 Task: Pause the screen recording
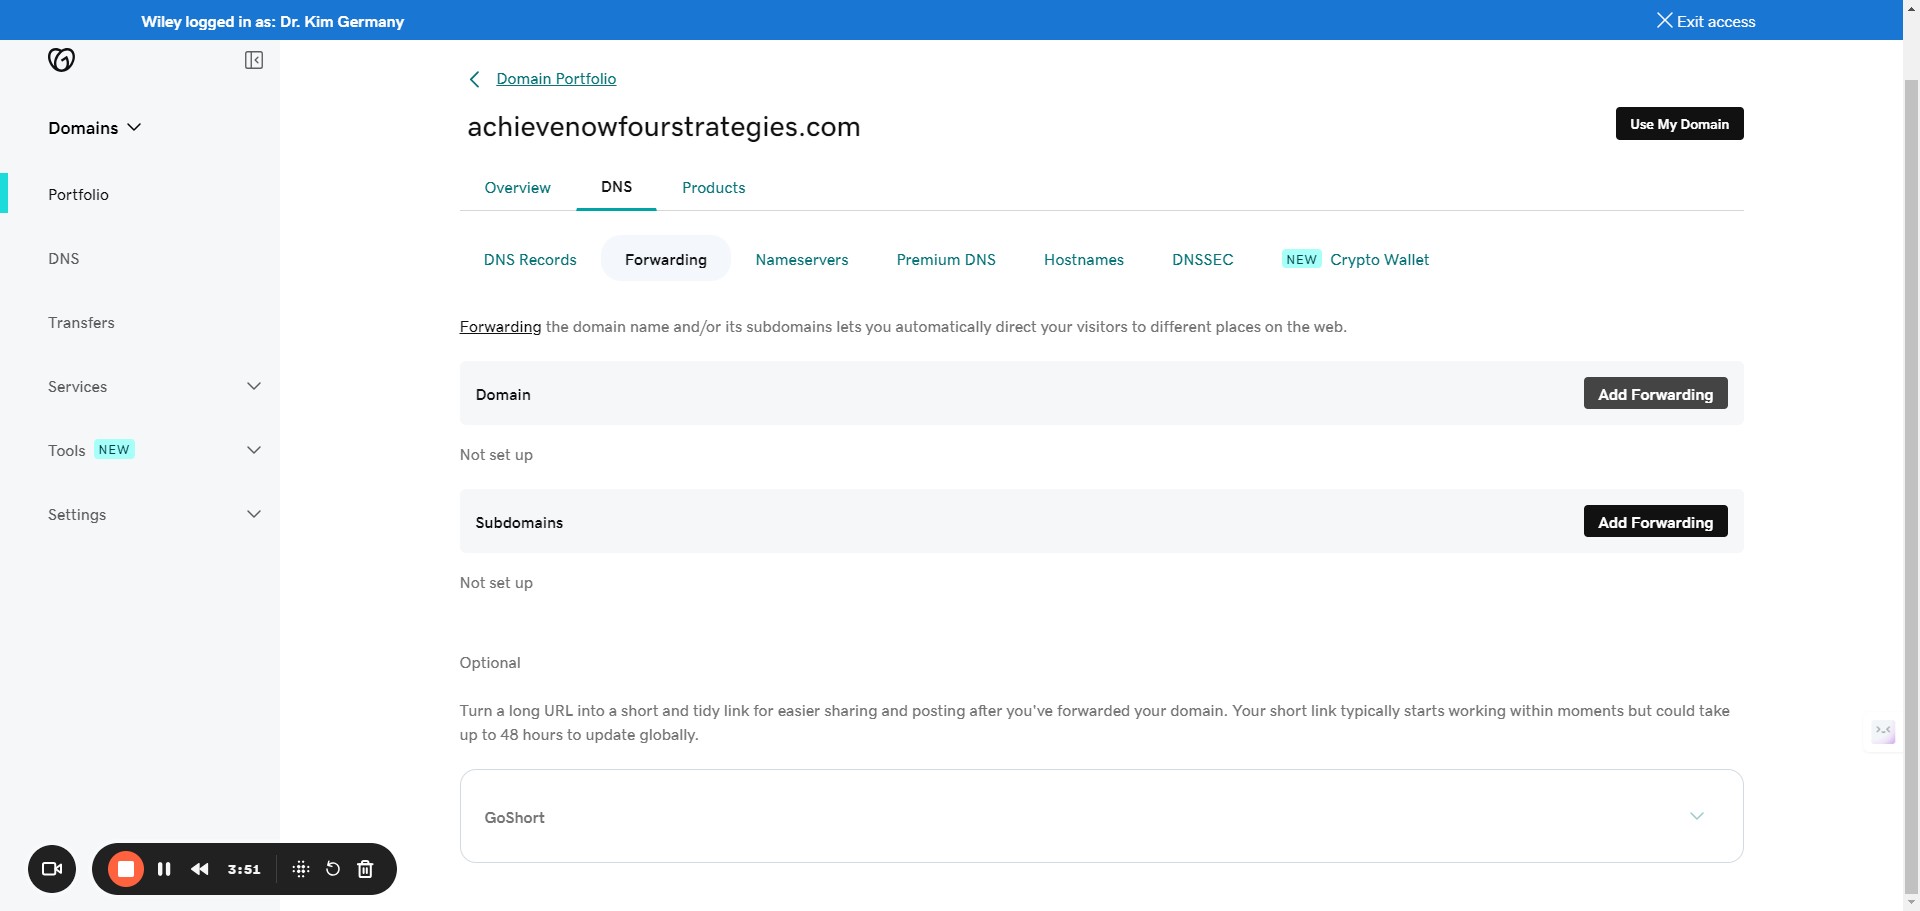point(164,869)
